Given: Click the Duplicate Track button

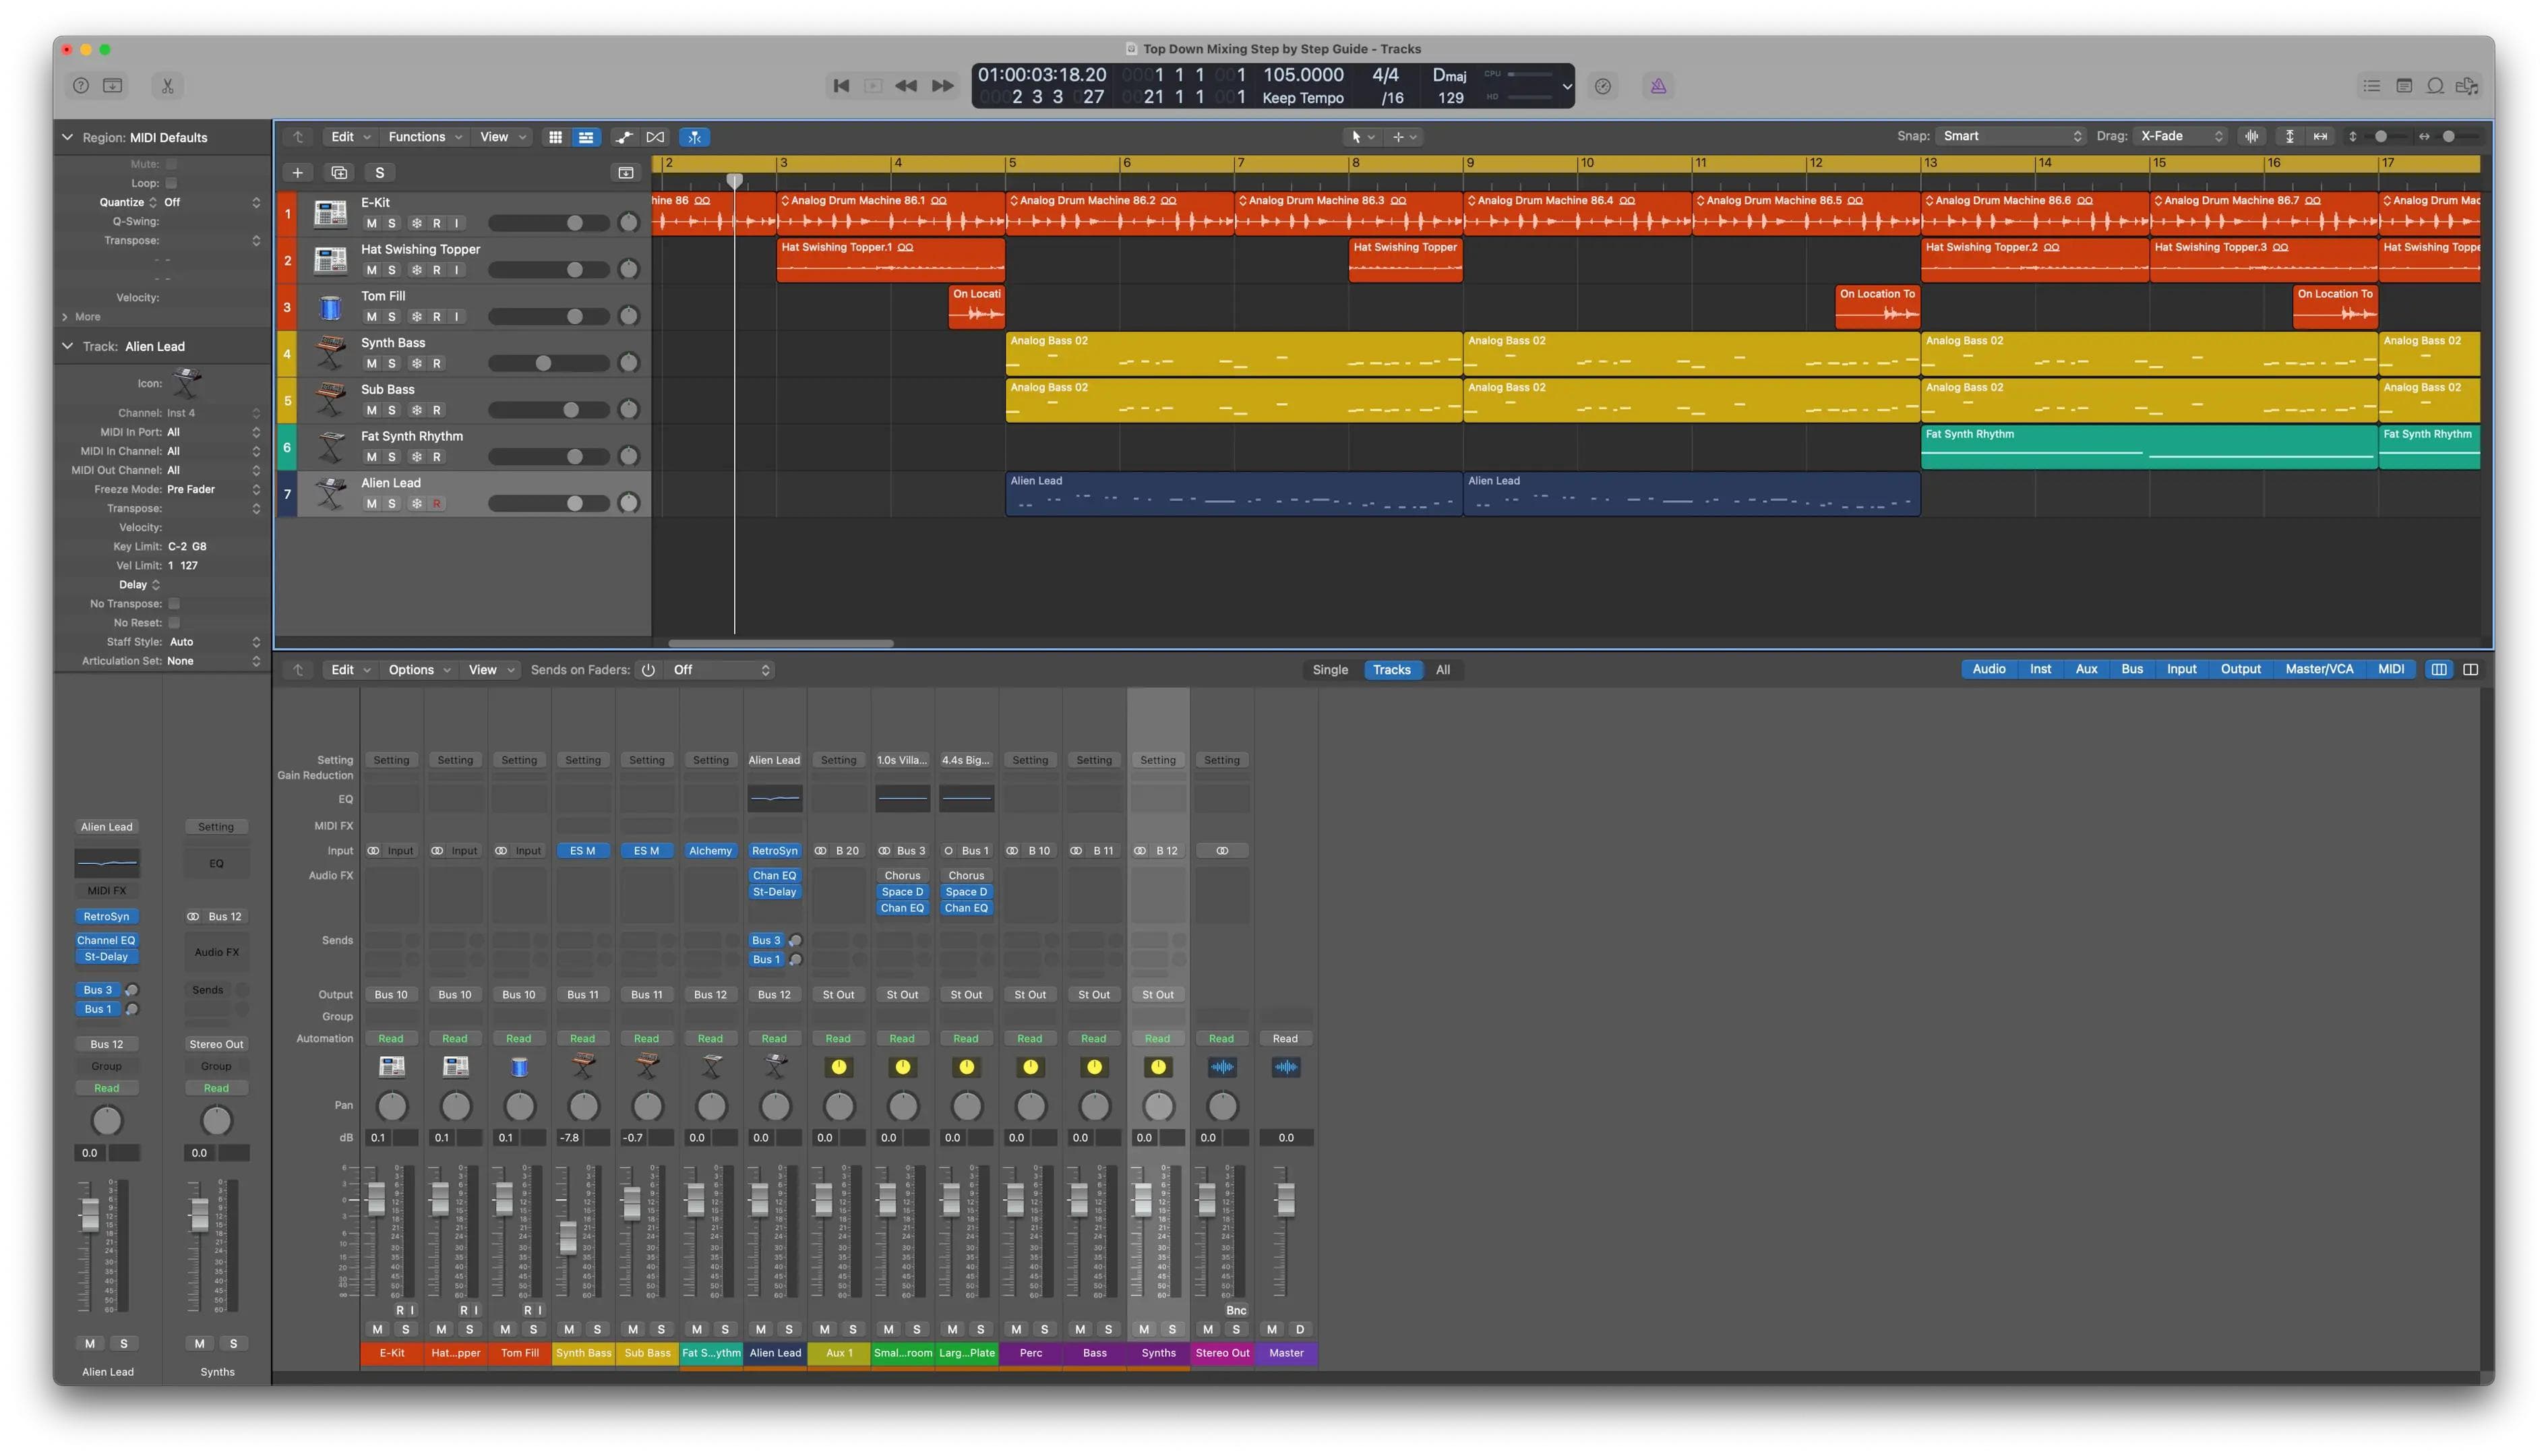Looking at the screenshot, I should tap(339, 173).
